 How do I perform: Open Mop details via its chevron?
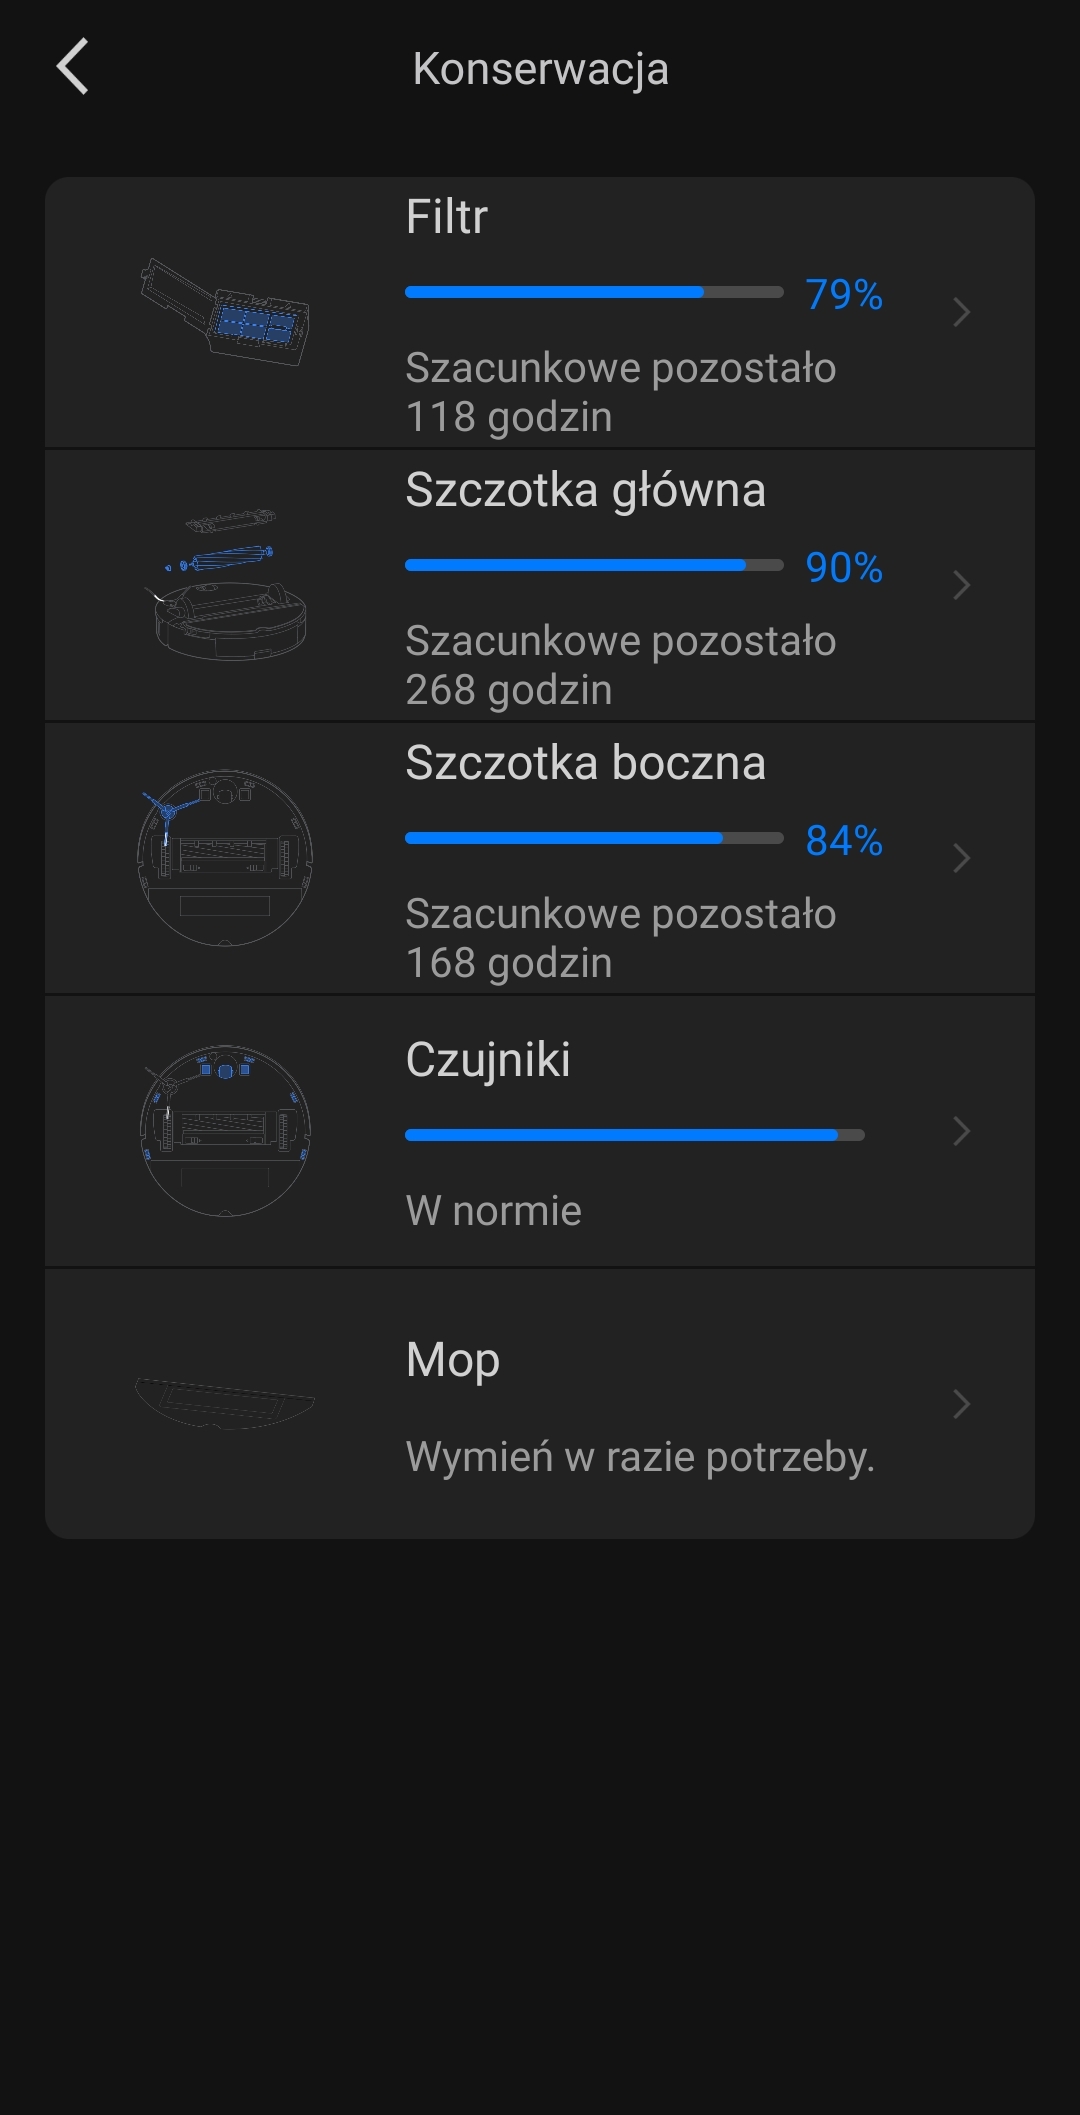[961, 1404]
